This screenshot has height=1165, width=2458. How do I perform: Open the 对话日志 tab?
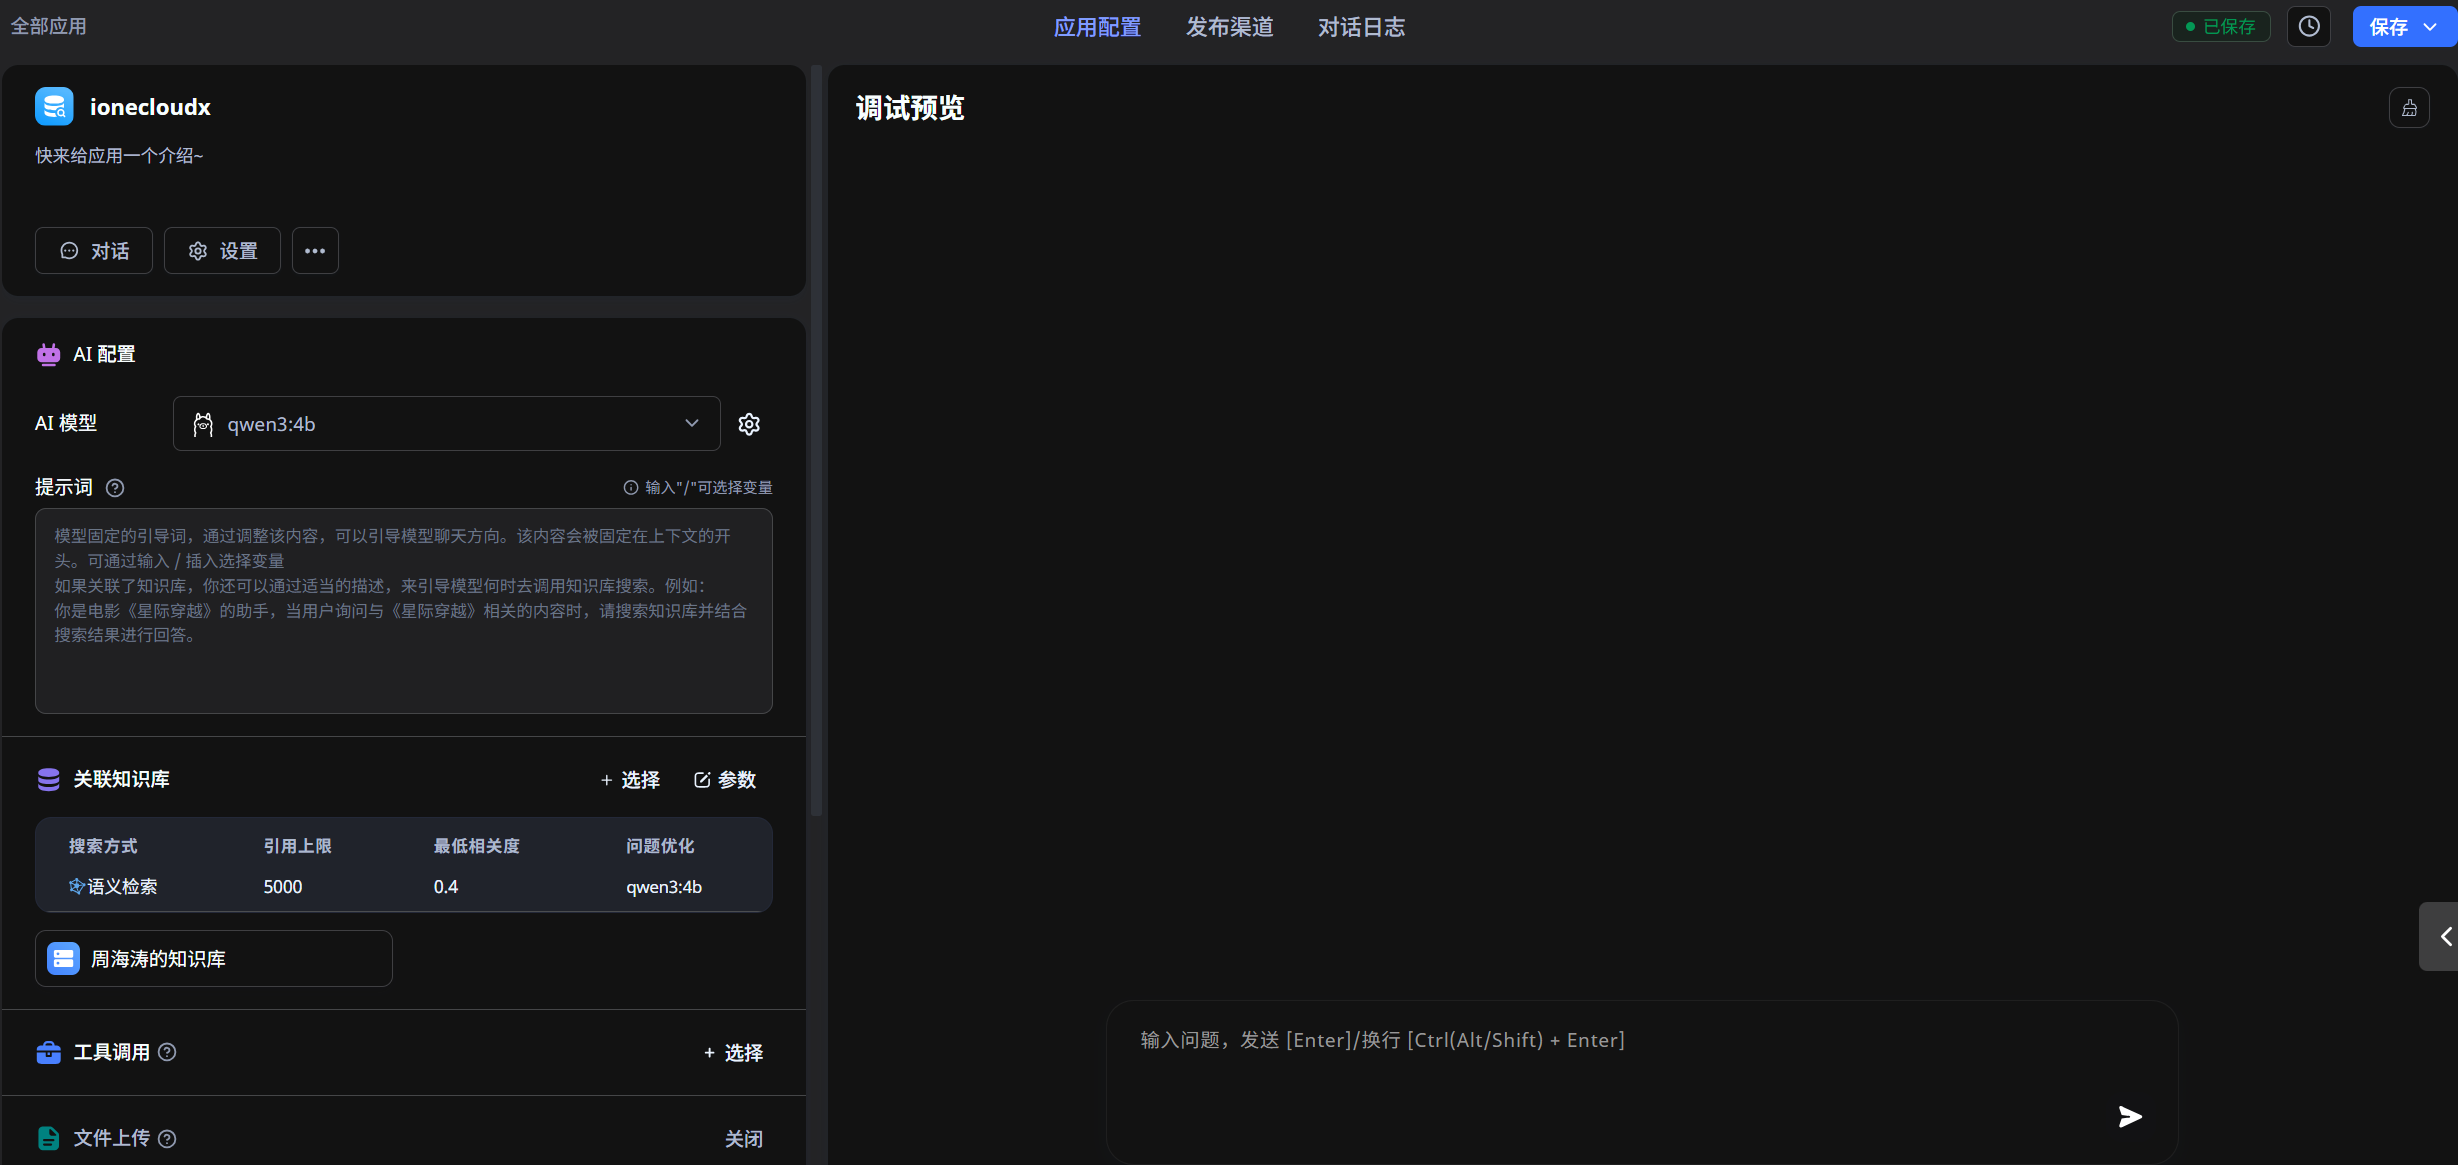click(x=1361, y=27)
